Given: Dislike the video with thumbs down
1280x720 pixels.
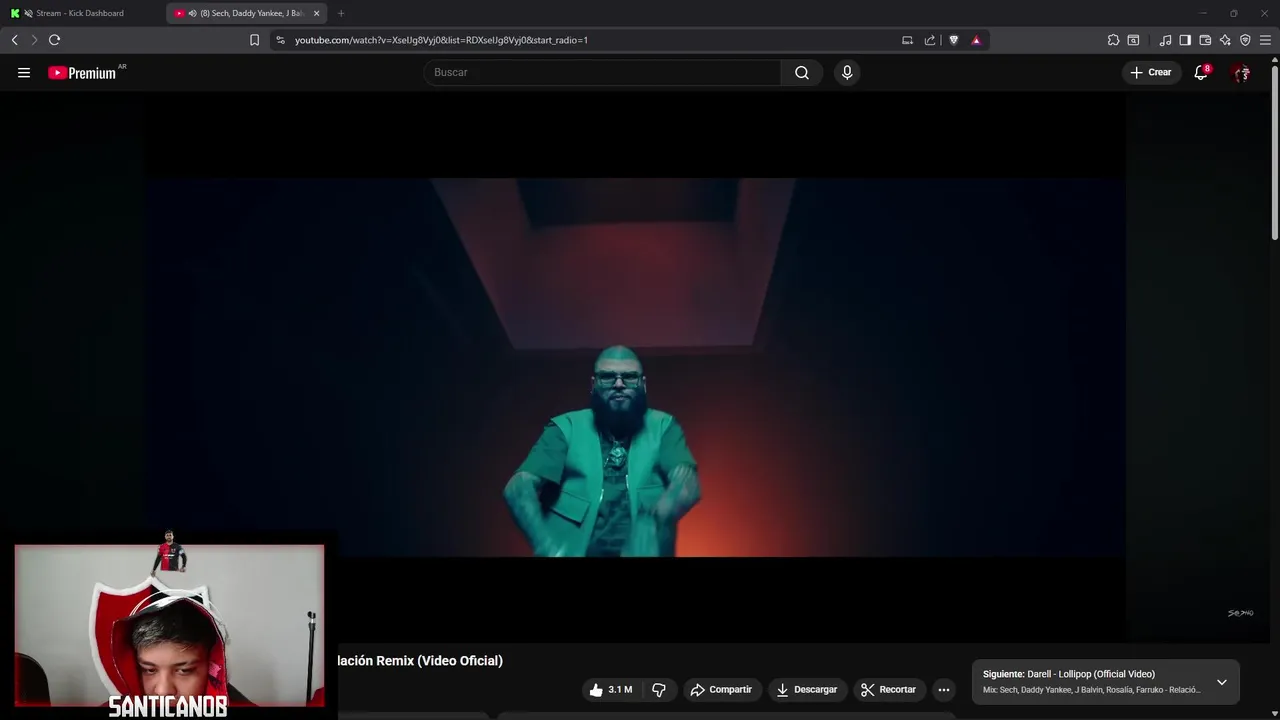Looking at the screenshot, I should tap(658, 690).
